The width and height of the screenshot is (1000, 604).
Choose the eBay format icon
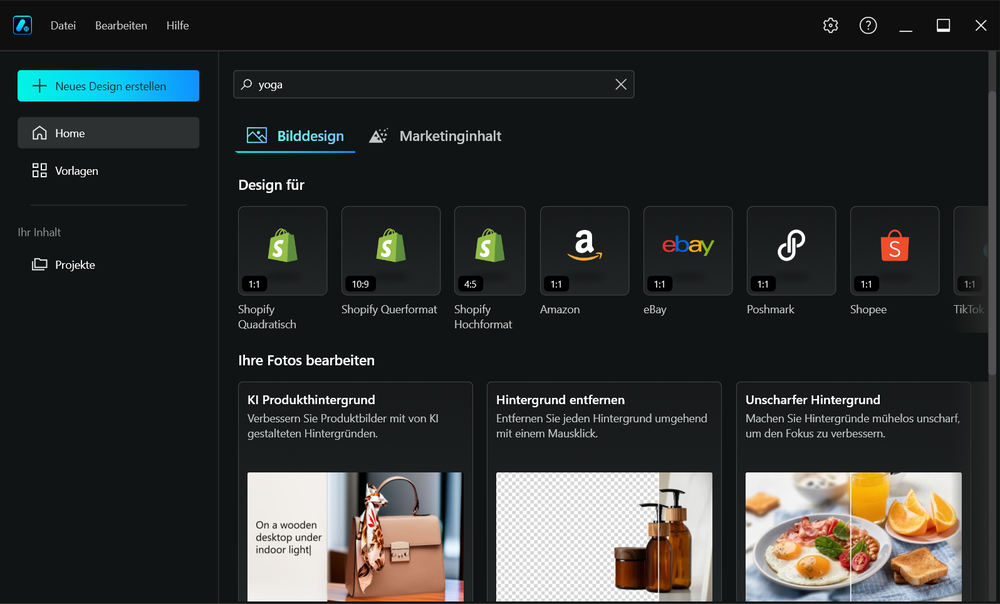tap(687, 250)
